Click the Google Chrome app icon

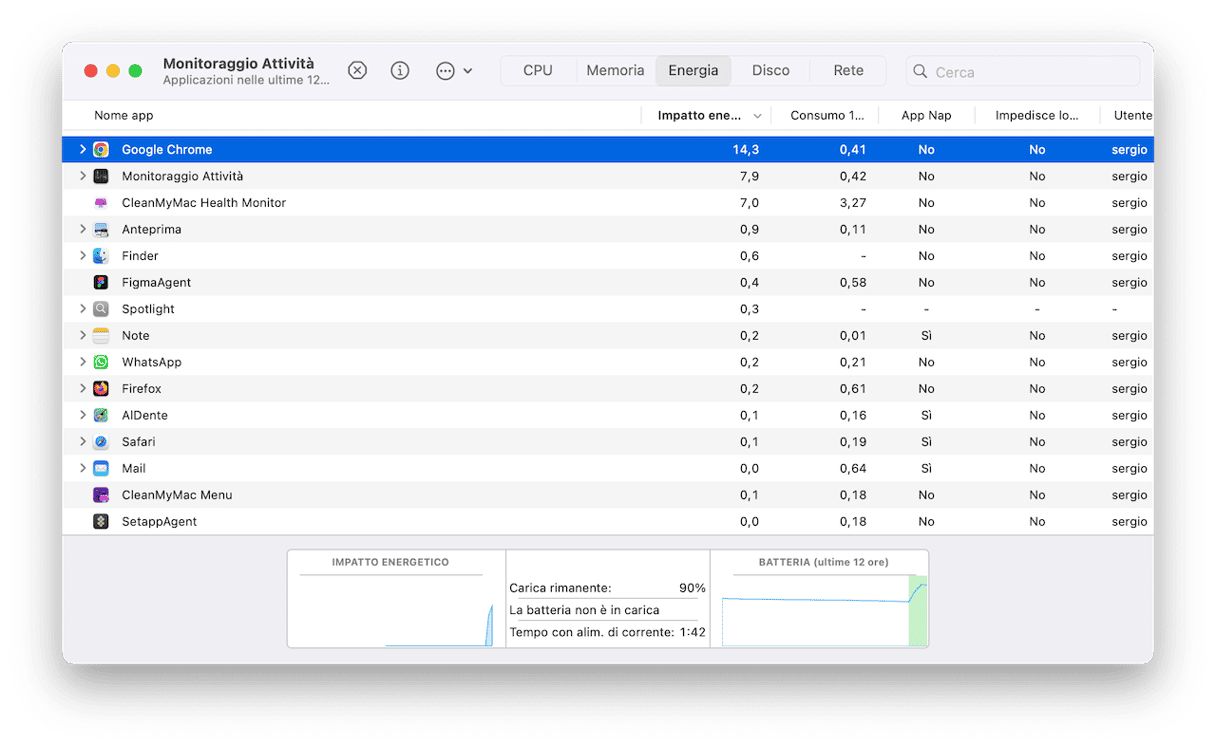(x=101, y=150)
